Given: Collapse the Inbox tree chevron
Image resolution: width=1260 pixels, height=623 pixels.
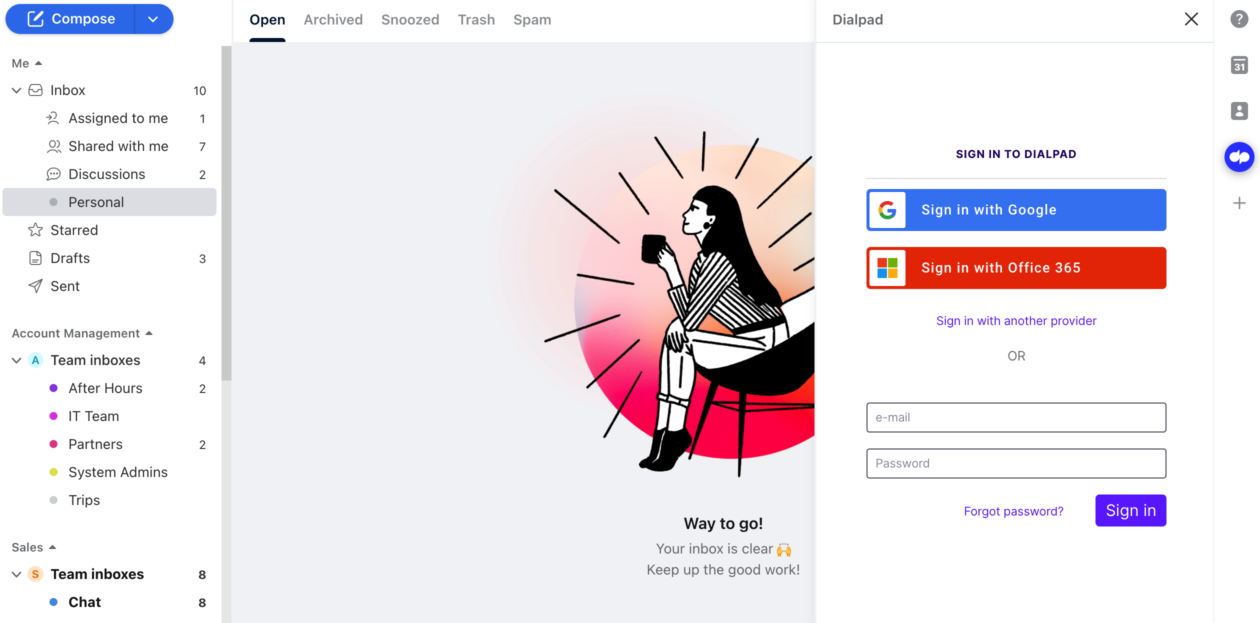Looking at the screenshot, I should (x=16, y=90).
